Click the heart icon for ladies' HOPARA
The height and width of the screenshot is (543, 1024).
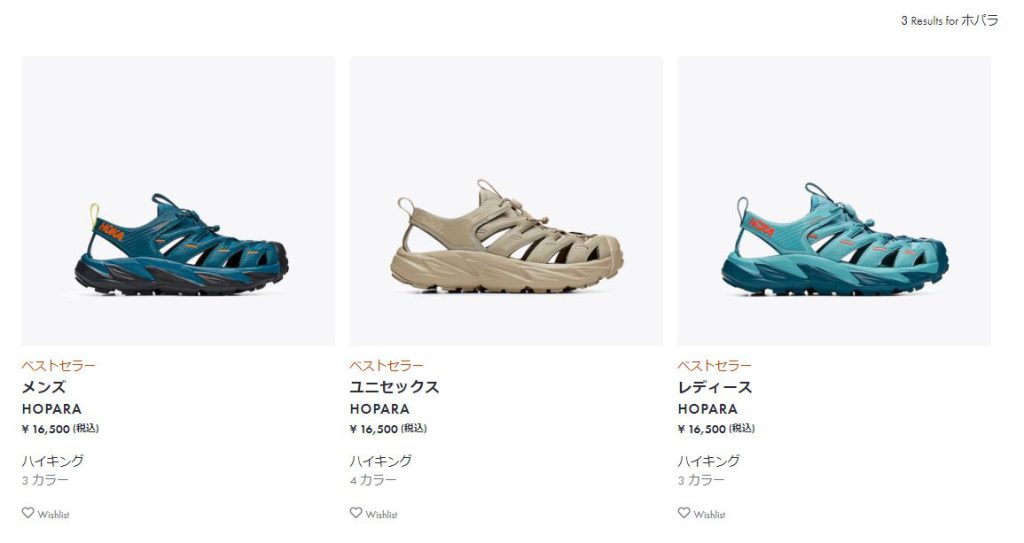point(684,513)
